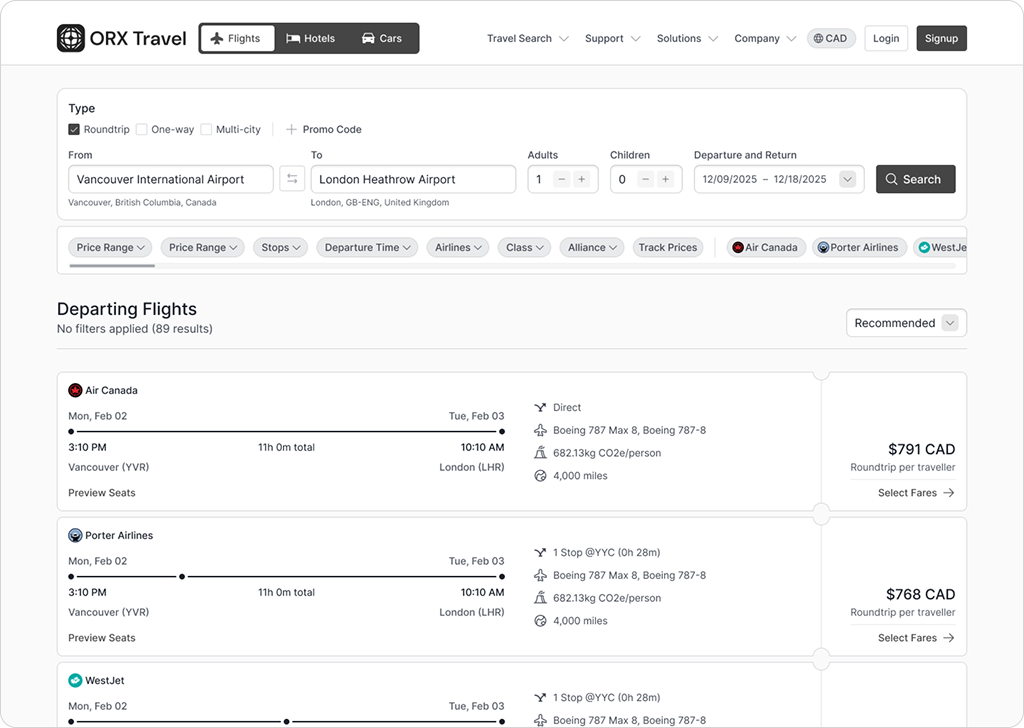The height and width of the screenshot is (728, 1024).
Task: Click the From airport field
Action: 170,179
